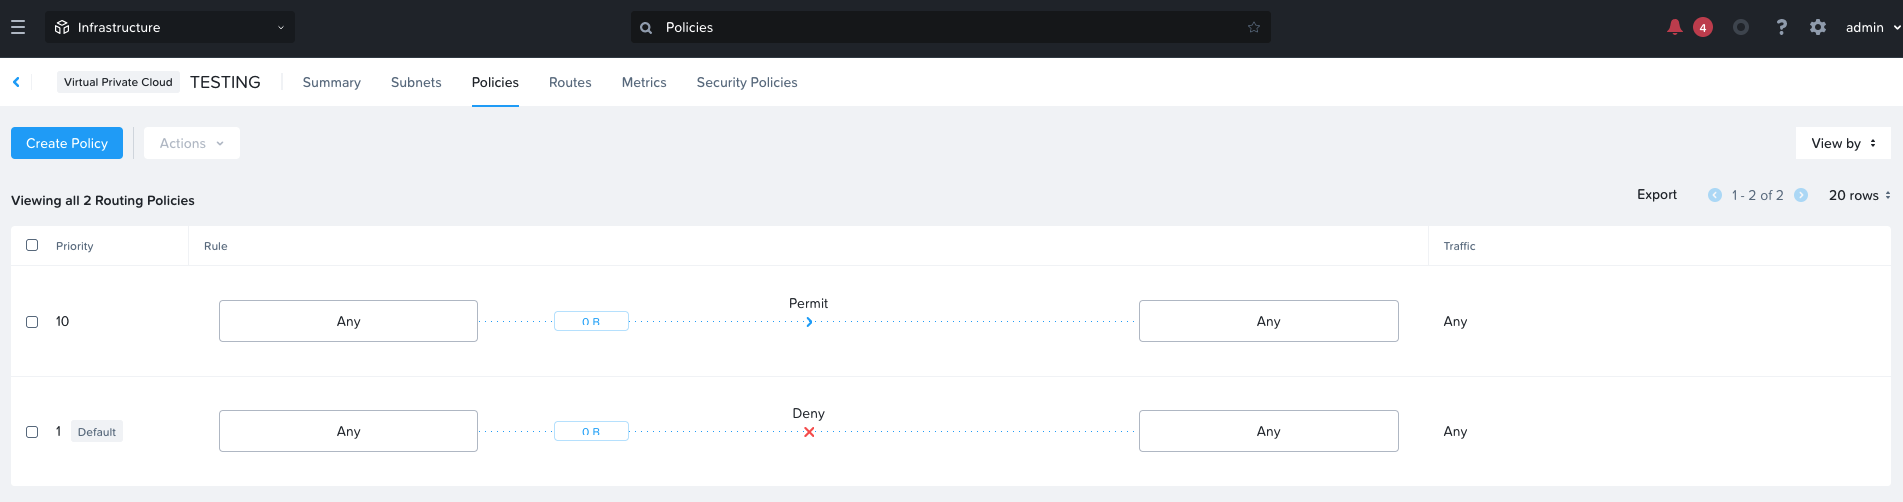Switch to the Subnets tab
1903x502 pixels.
click(x=416, y=82)
